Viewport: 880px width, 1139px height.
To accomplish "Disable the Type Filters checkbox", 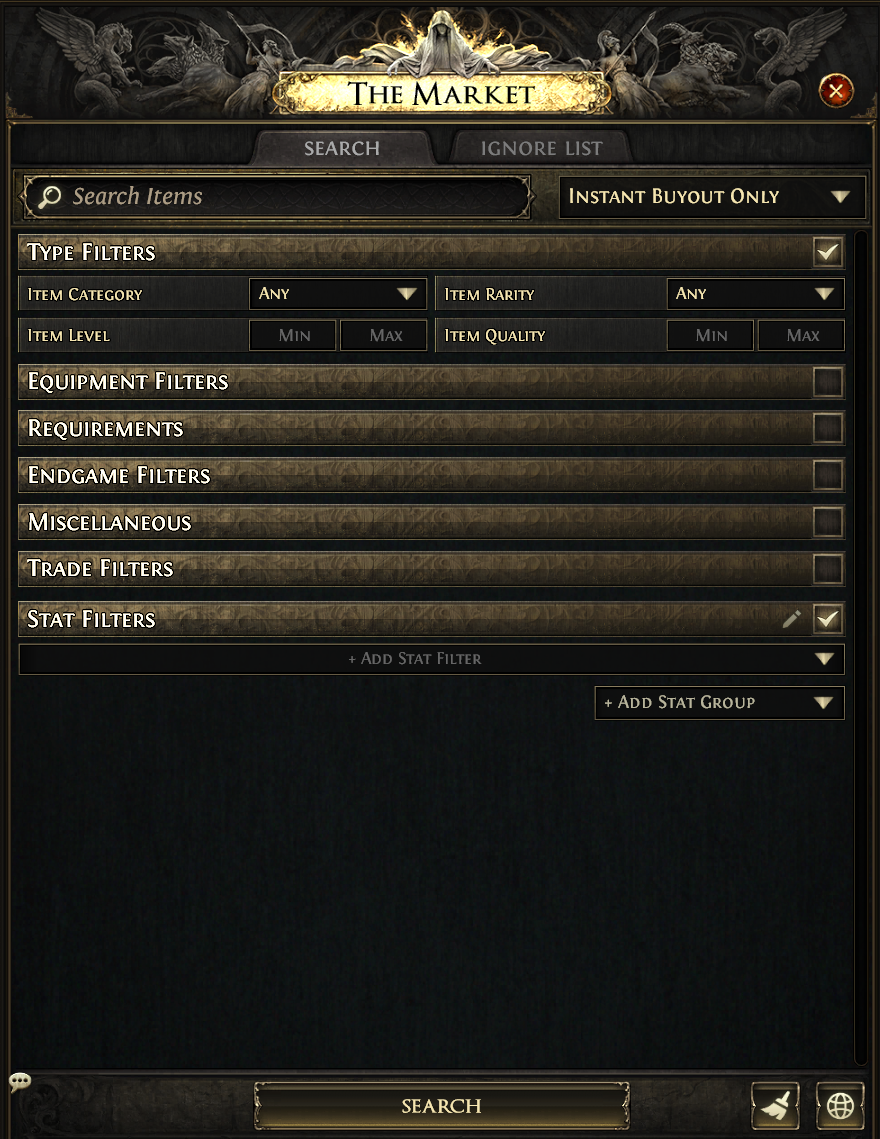I will (828, 252).
